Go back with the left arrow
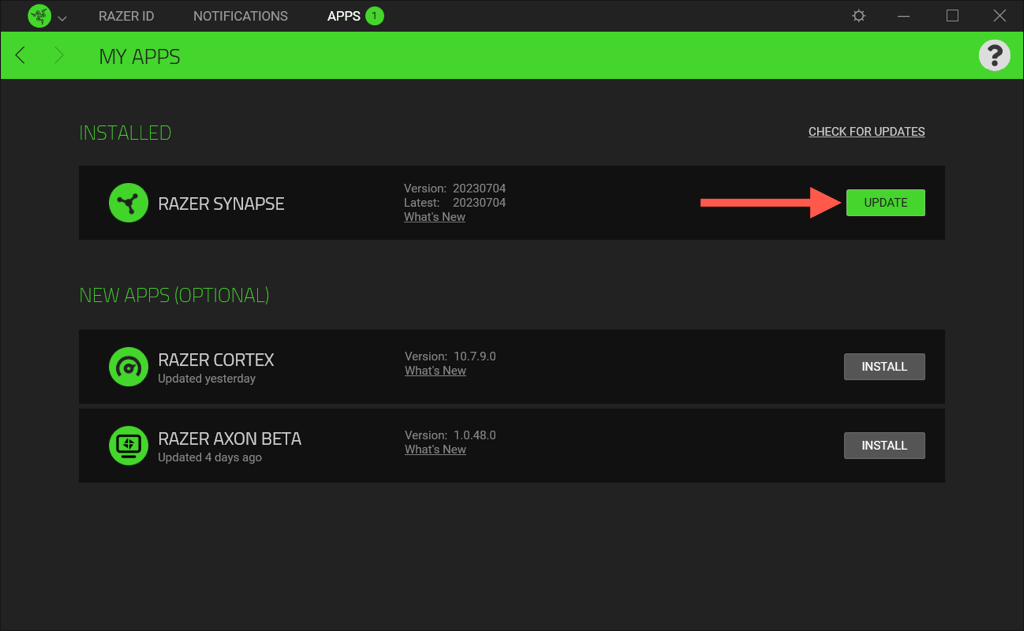This screenshot has width=1024, height=631. pos(20,55)
